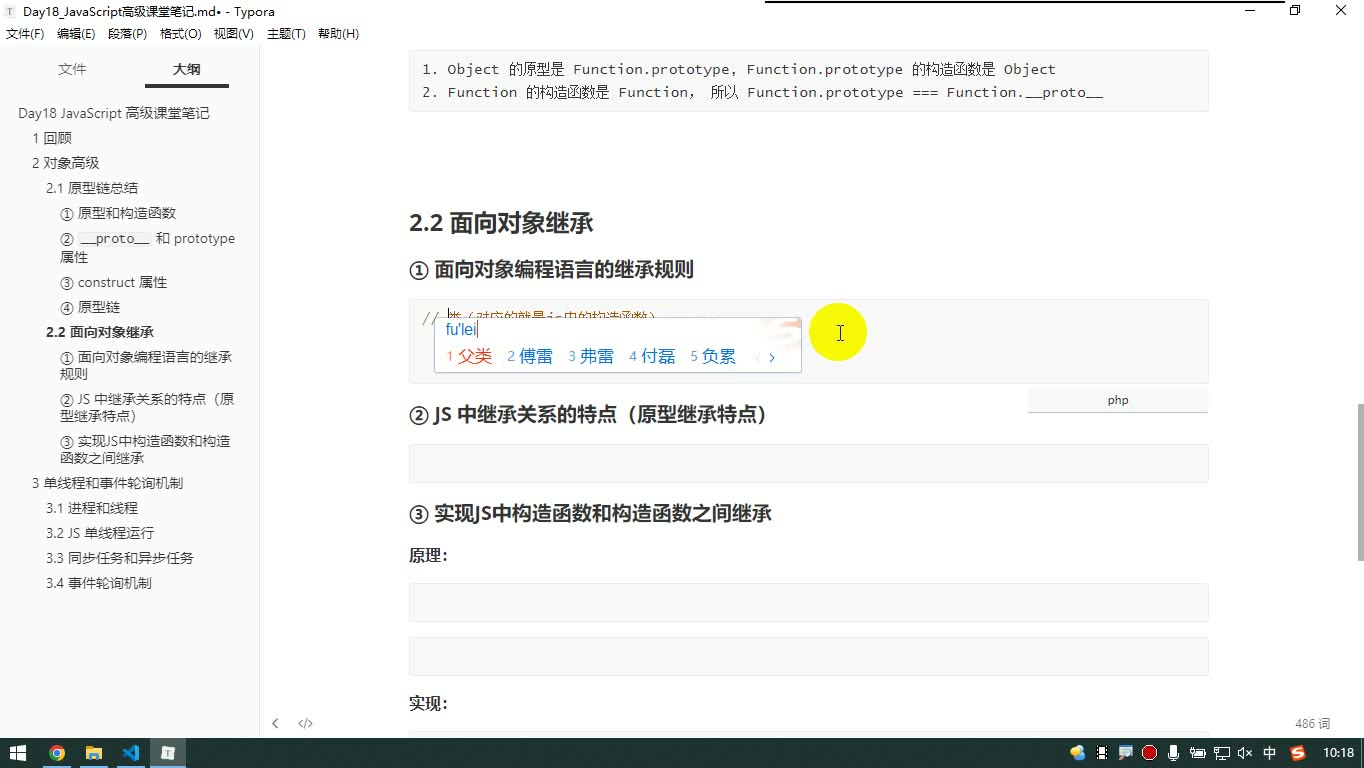
Task: Go to outline item ① 面向对象编程语言的继承规则
Action: 146,365
